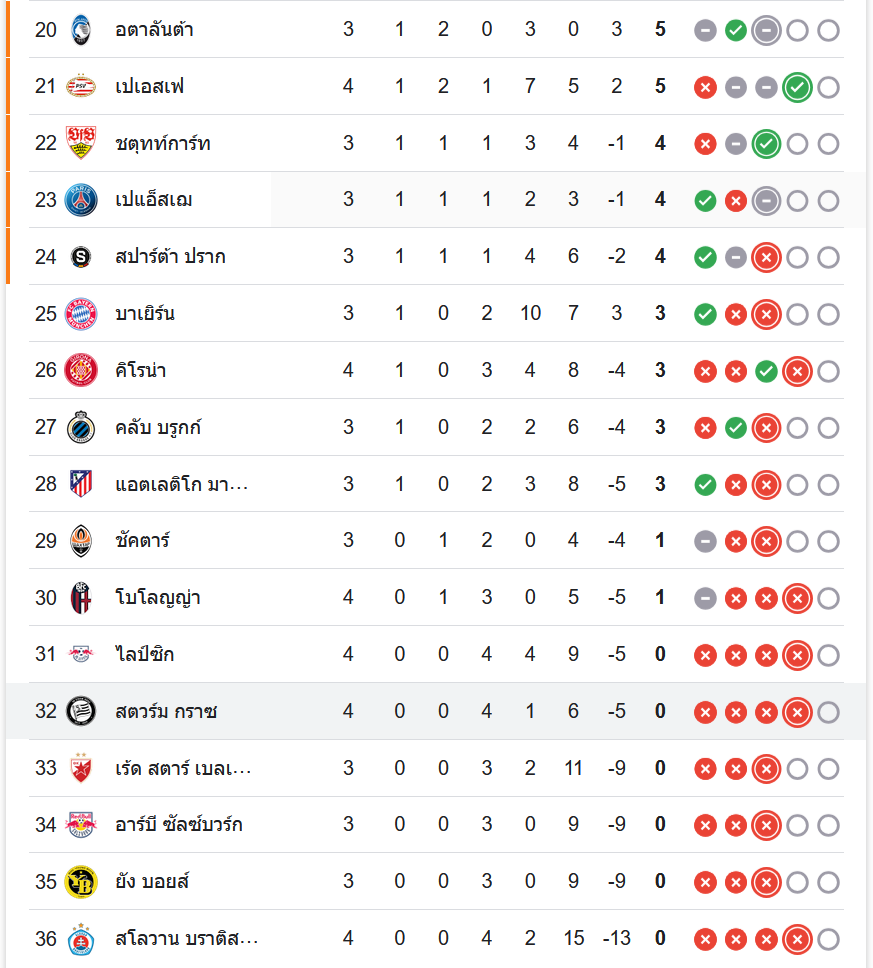Open the สปาร์ต้า ปราก team link
The width and height of the screenshot is (873, 968).
(170, 257)
